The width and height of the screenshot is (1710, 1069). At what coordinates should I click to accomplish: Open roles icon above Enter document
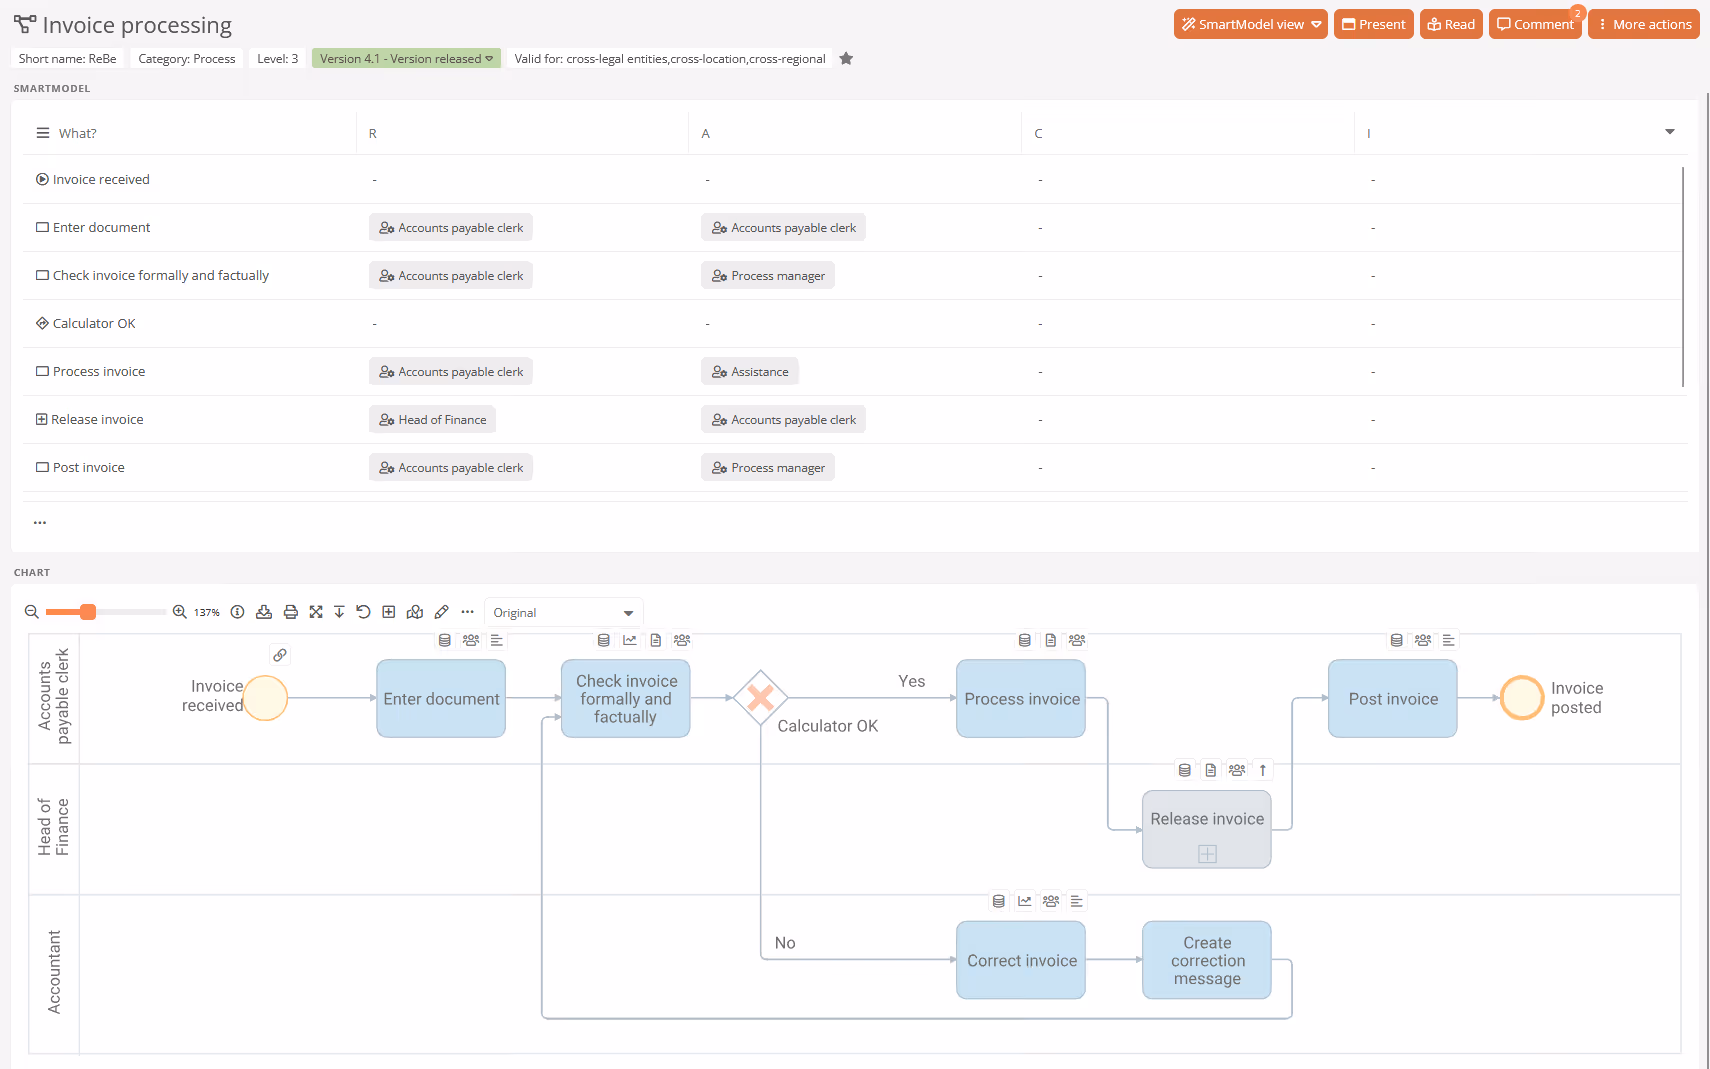click(x=471, y=640)
